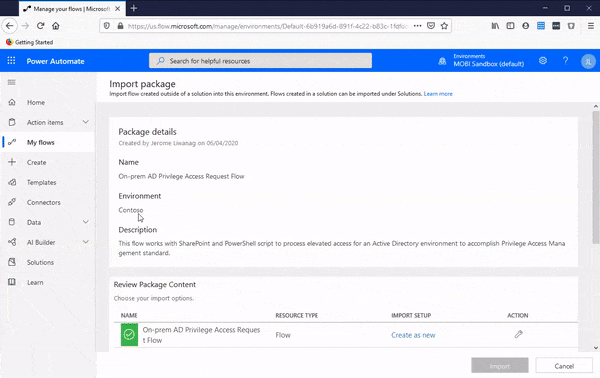Click the browser back arrow
600x378 pixels.
click(x=10, y=26)
